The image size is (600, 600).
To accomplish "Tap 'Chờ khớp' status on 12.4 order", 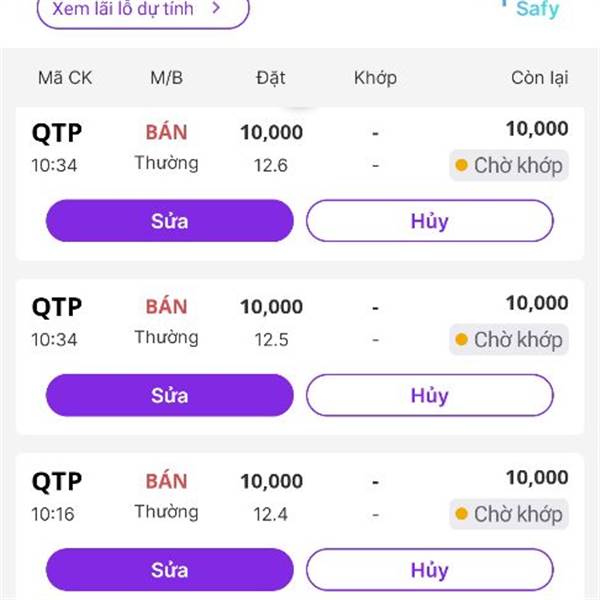I will tap(509, 515).
